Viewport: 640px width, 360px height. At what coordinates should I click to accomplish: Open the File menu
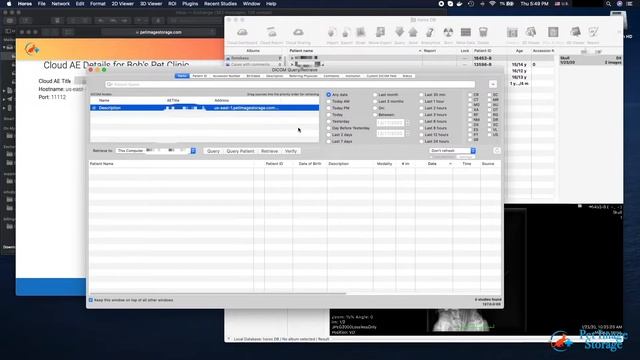[42, 4]
